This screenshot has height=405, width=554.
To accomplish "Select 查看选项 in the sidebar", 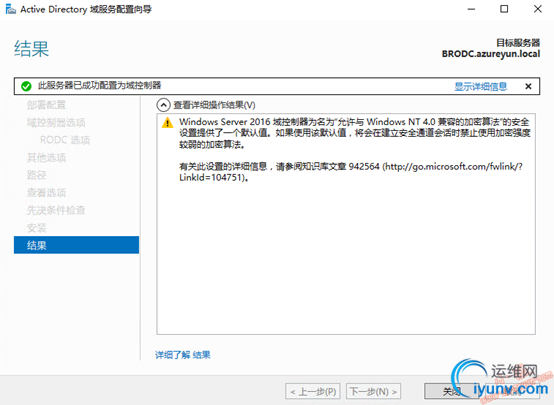I will [46, 193].
